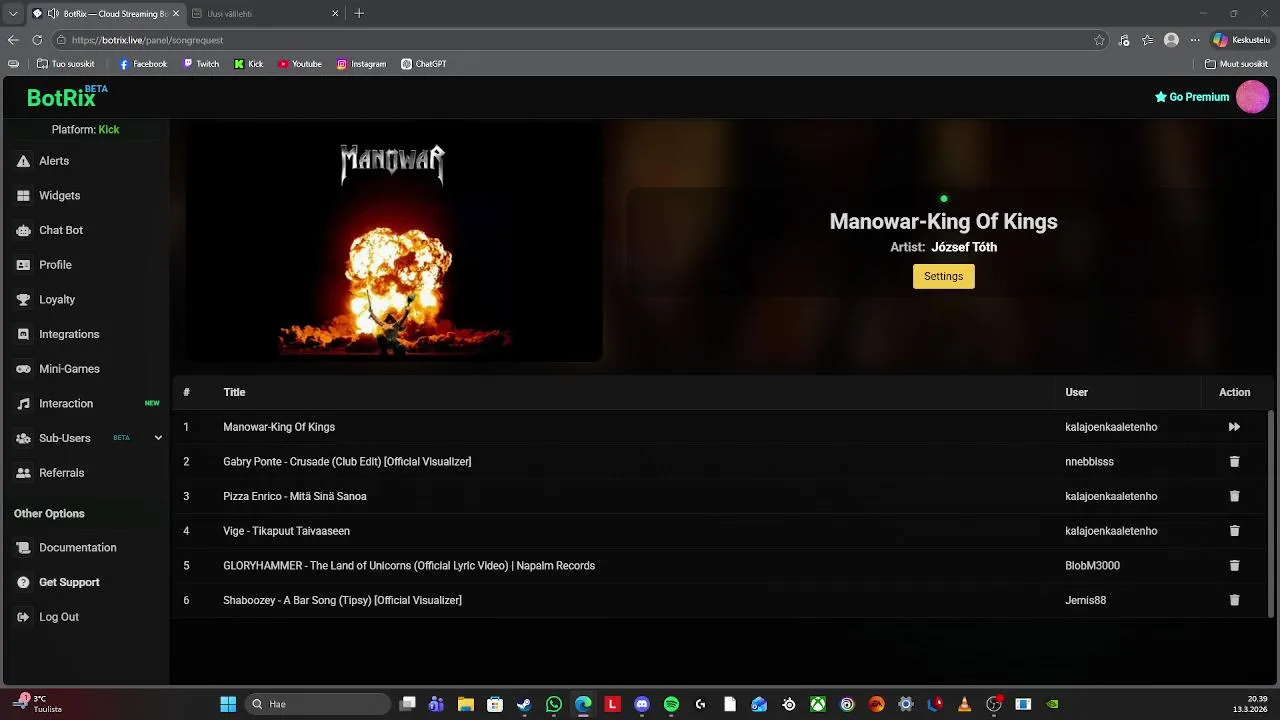Open the Keskustelu Copilot button
Image resolution: width=1280 pixels, height=720 pixels.
coord(1241,40)
